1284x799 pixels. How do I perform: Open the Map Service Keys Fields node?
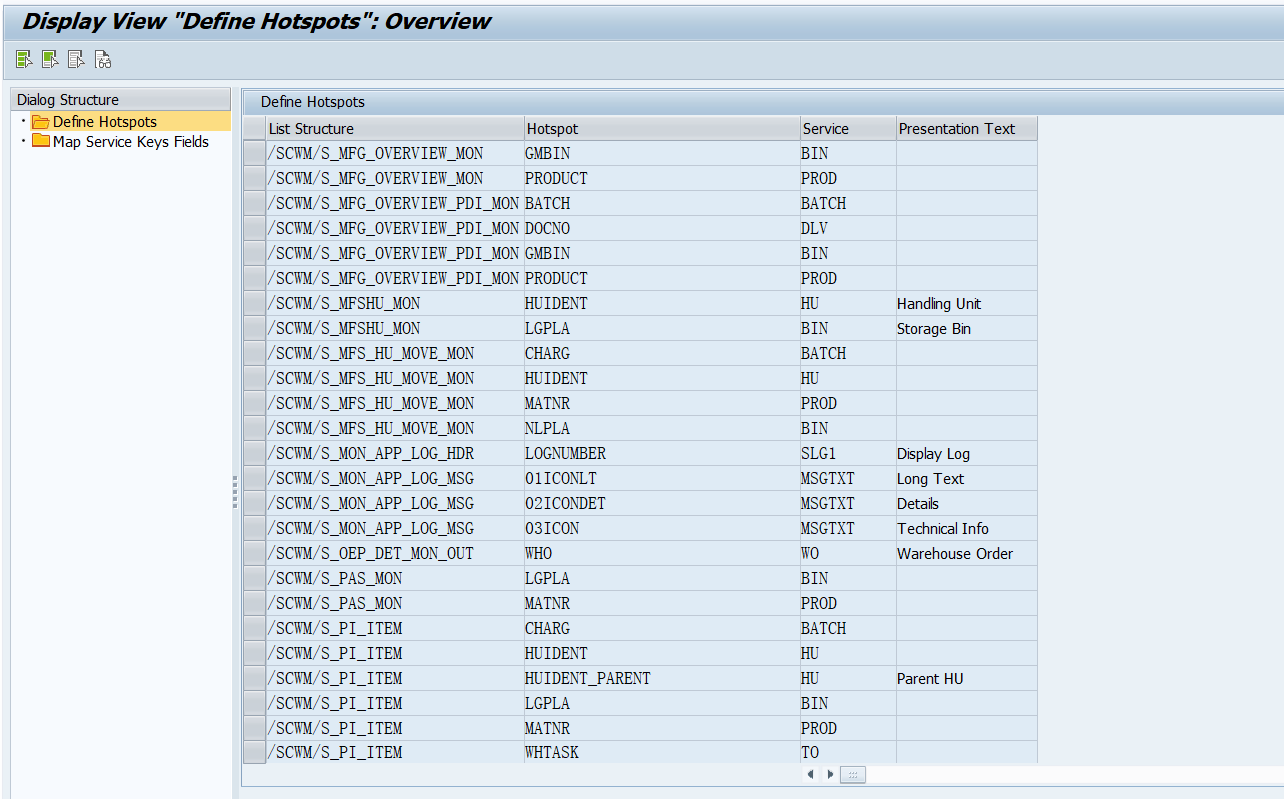pos(131,142)
